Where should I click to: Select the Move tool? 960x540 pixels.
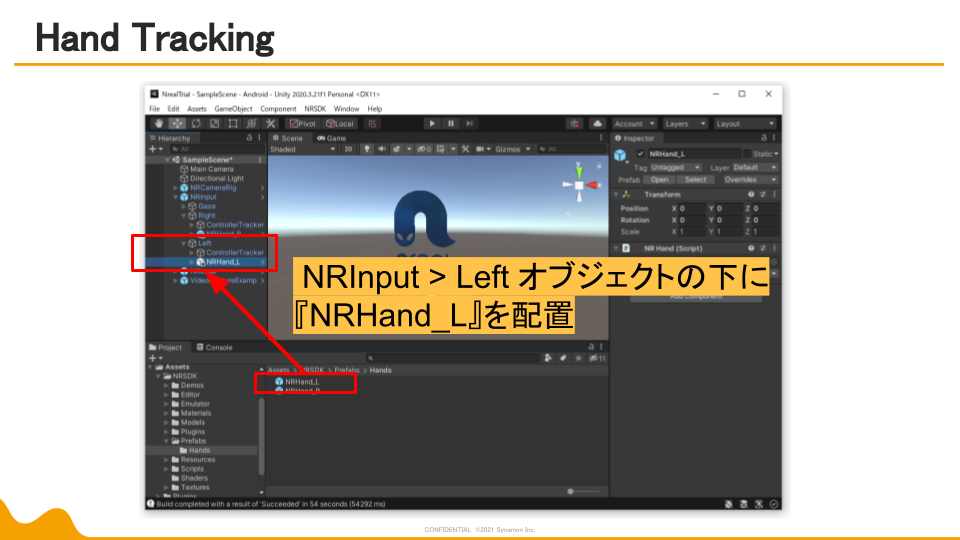coord(177,124)
